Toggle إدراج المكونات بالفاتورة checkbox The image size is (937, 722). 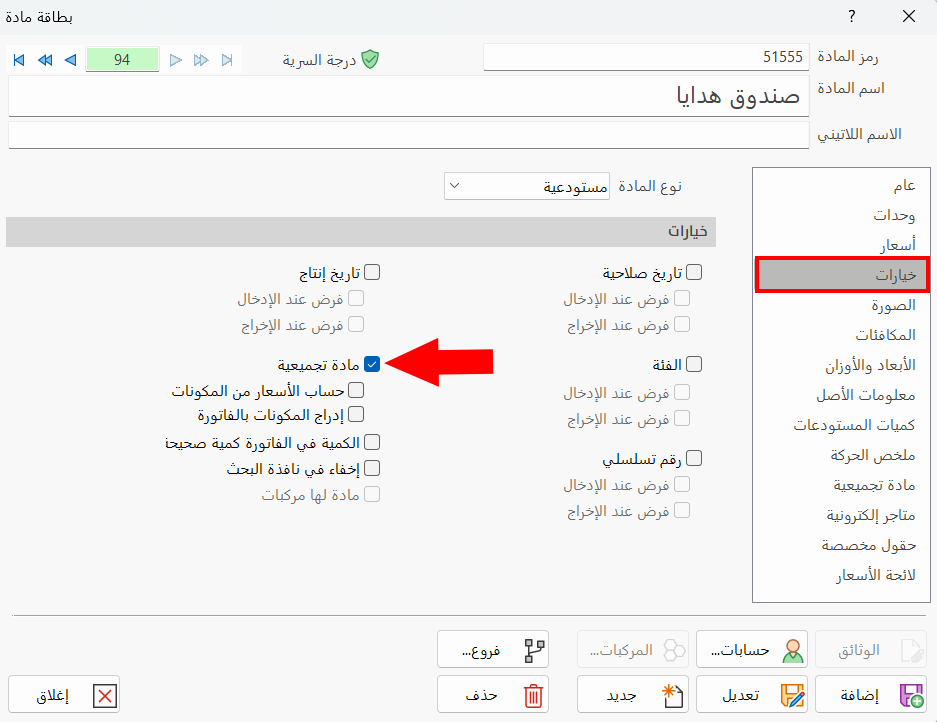356,414
